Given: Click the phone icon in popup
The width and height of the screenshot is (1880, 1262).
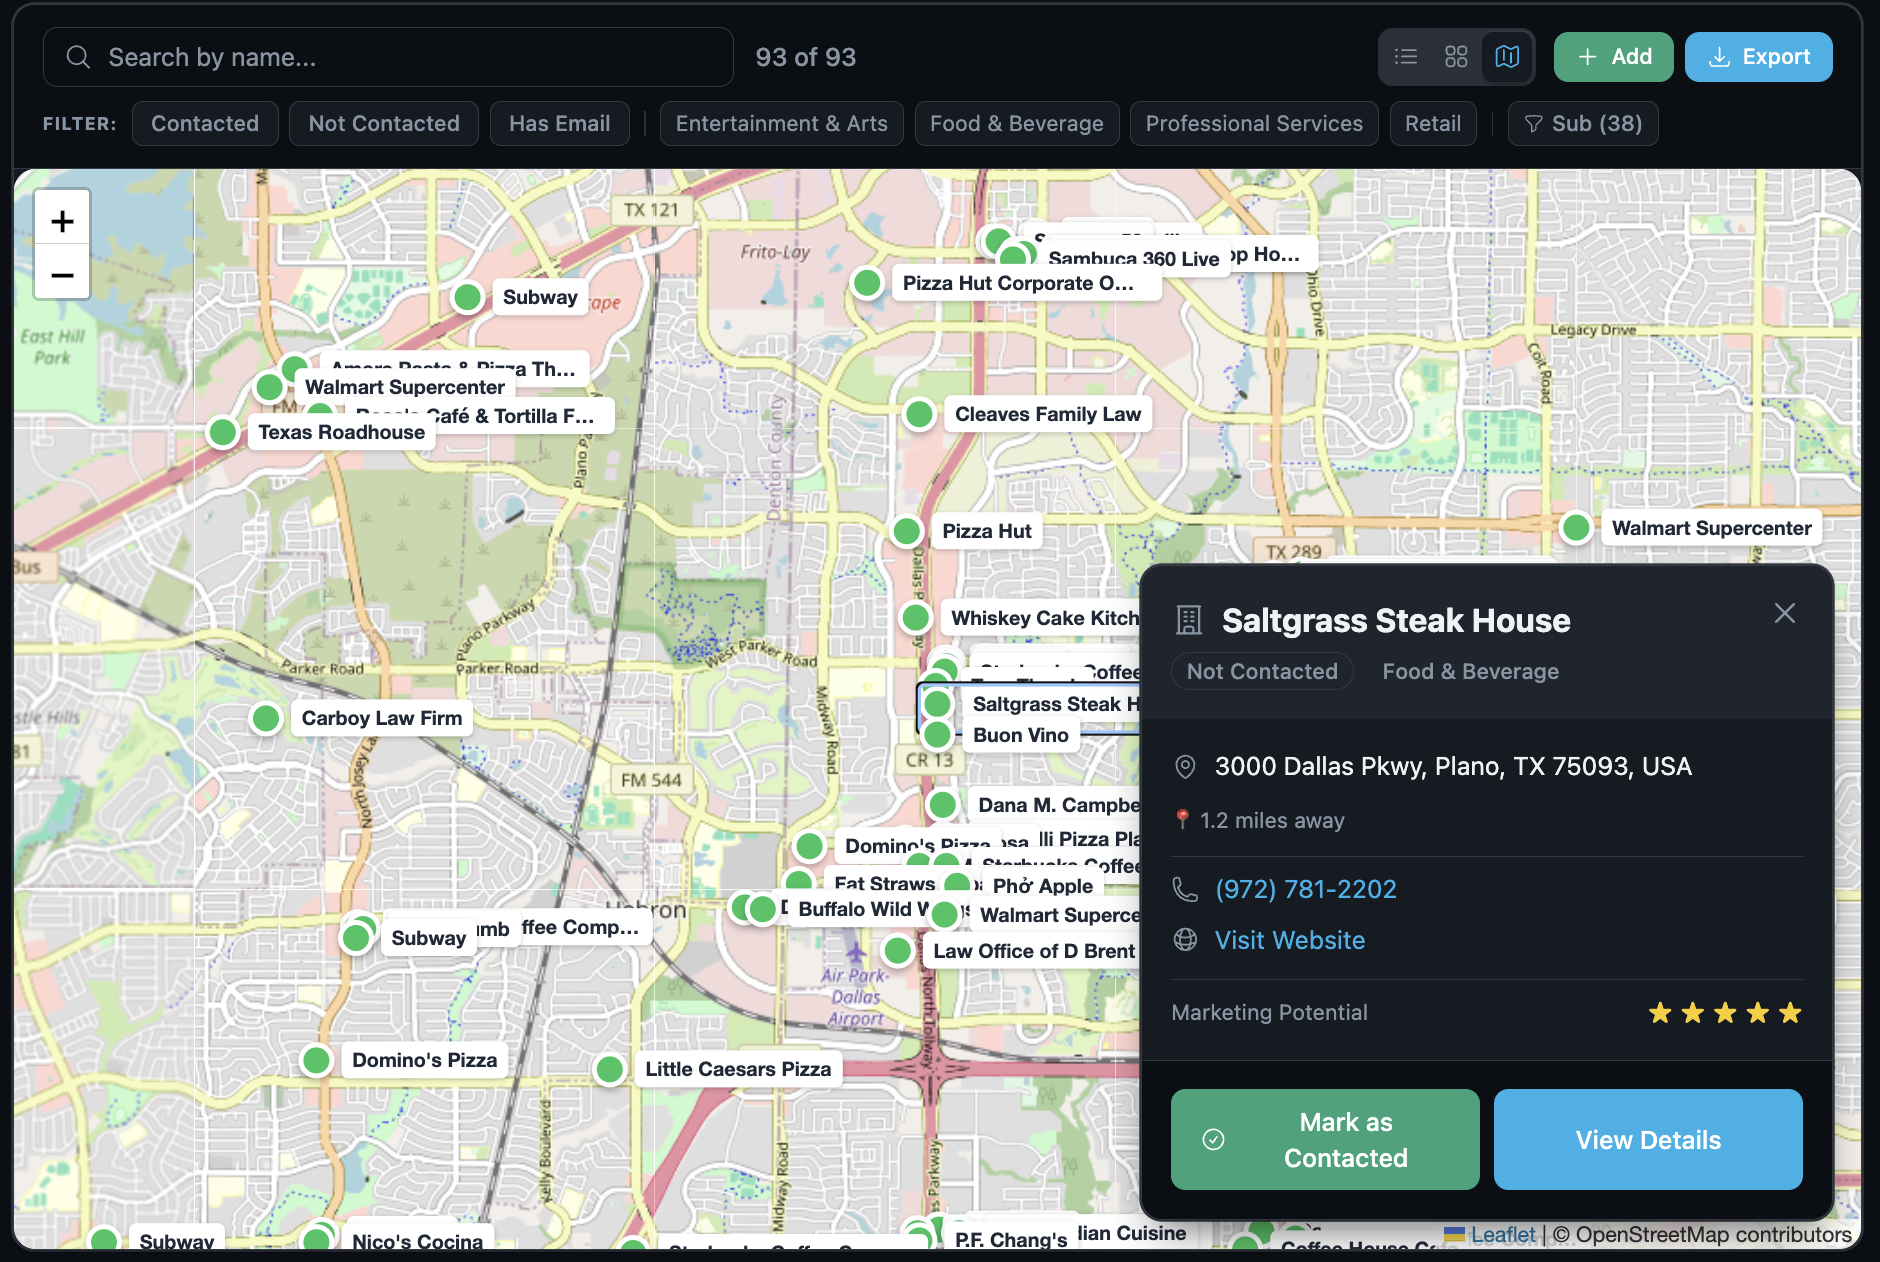Looking at the screenshot, I should 1185,889.
